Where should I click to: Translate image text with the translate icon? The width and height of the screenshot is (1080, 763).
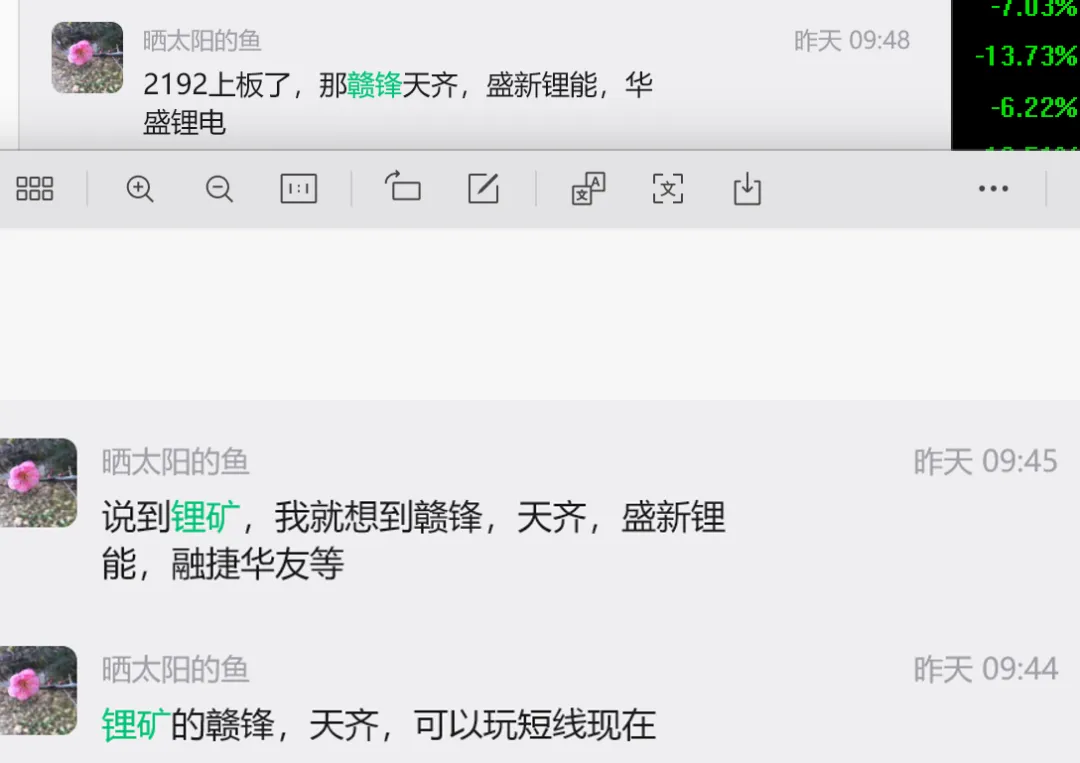(588, 189)
